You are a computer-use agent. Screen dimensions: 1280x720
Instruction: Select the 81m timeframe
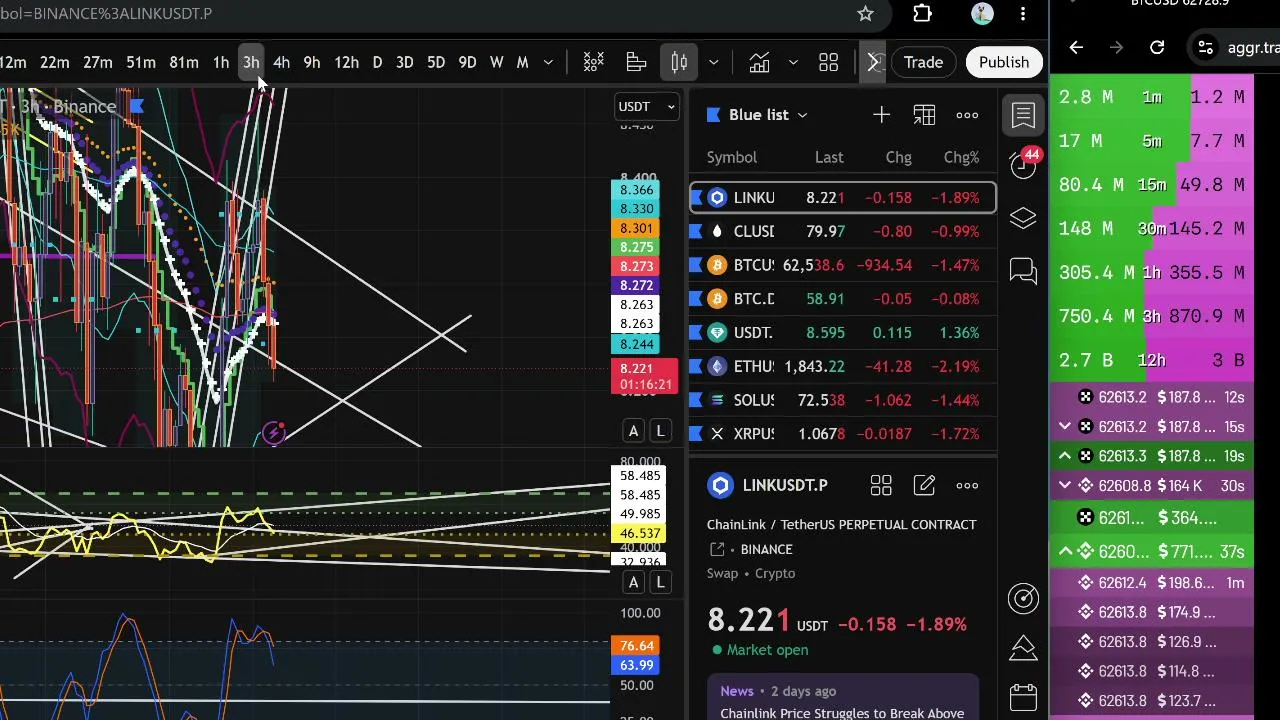tap(184, 63)
